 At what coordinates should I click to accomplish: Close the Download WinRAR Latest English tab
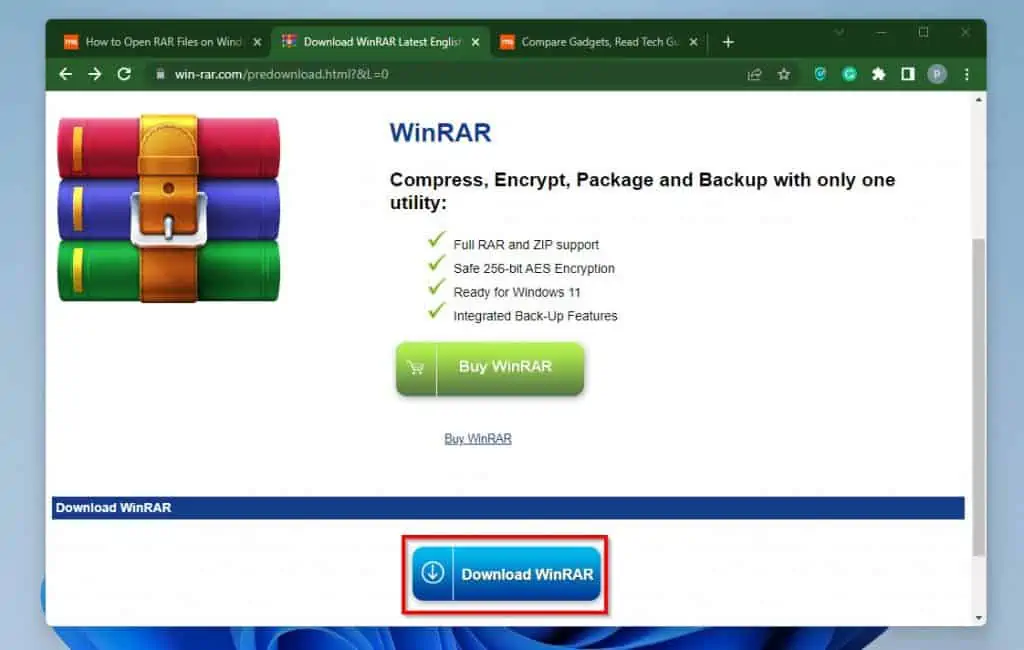[x=475, y=42]
